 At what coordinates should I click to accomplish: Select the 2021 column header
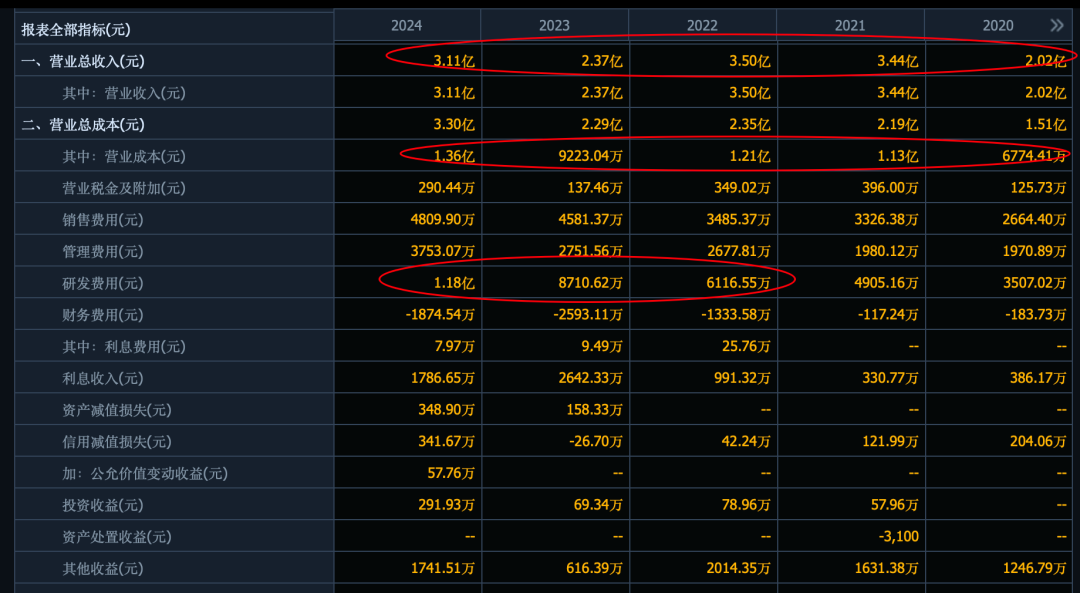tap(850, 25)
